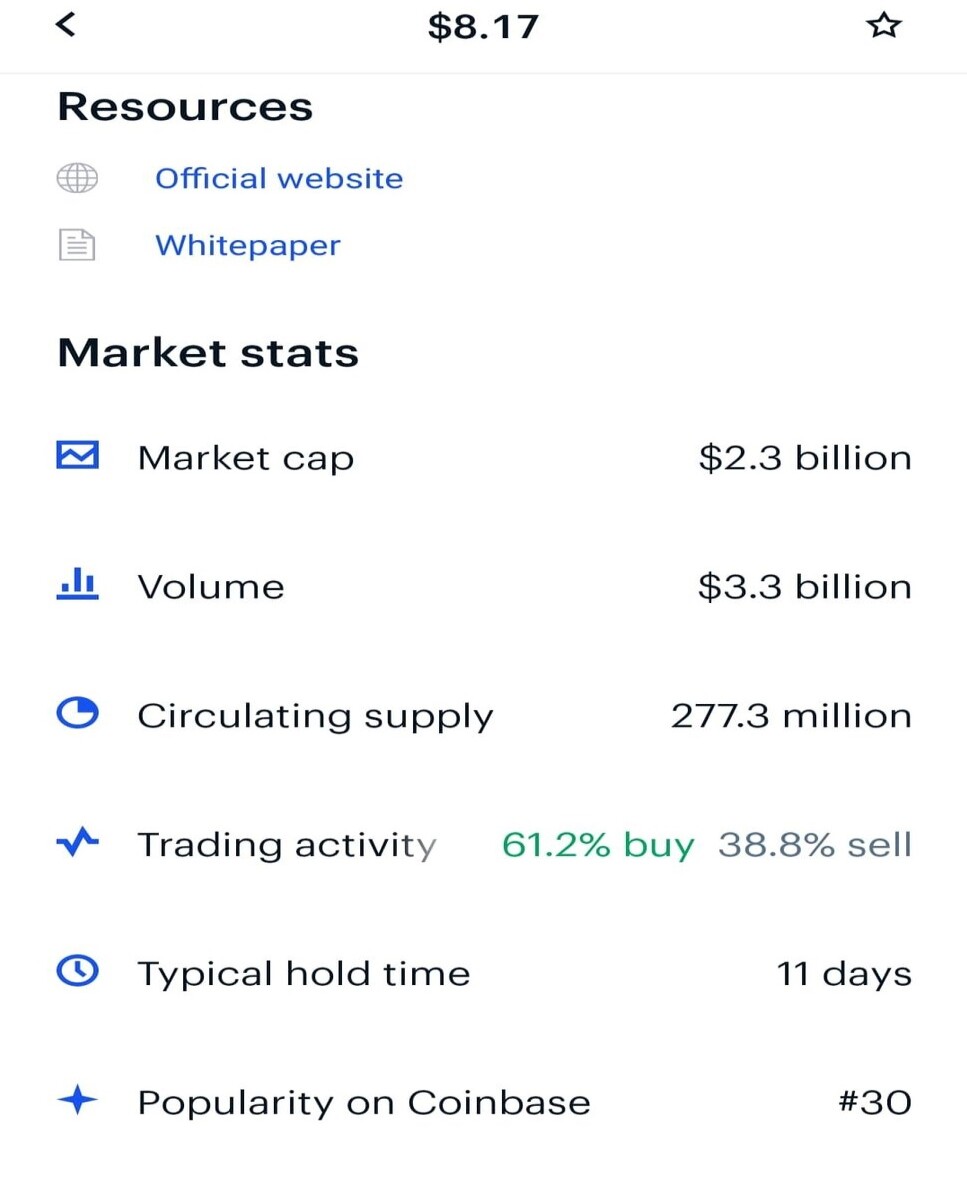Tap the back arrow icon

point(65,24)
